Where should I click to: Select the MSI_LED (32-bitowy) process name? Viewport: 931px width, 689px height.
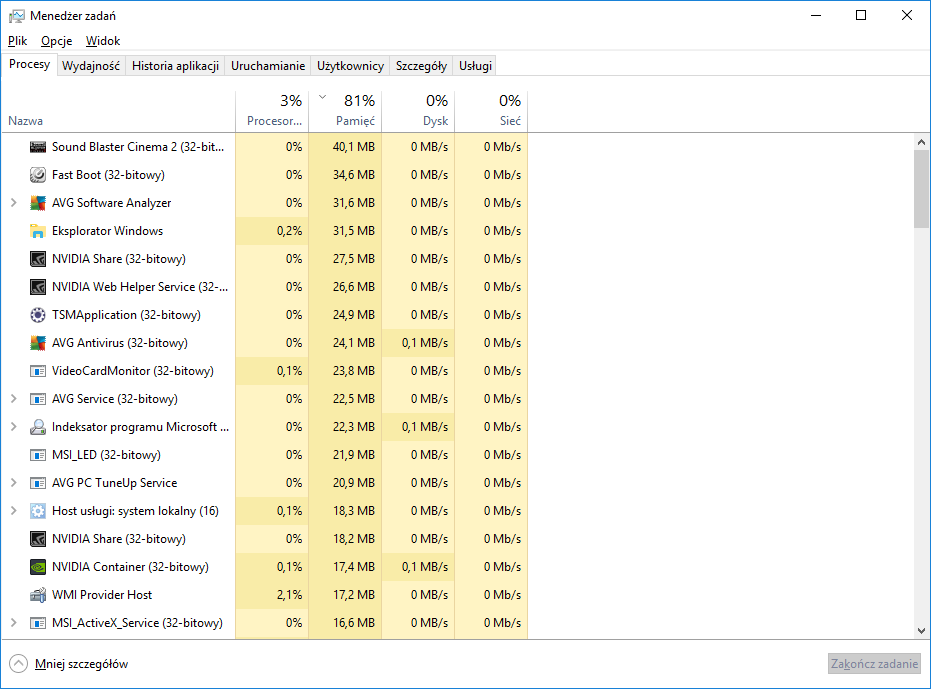point(106,455)
